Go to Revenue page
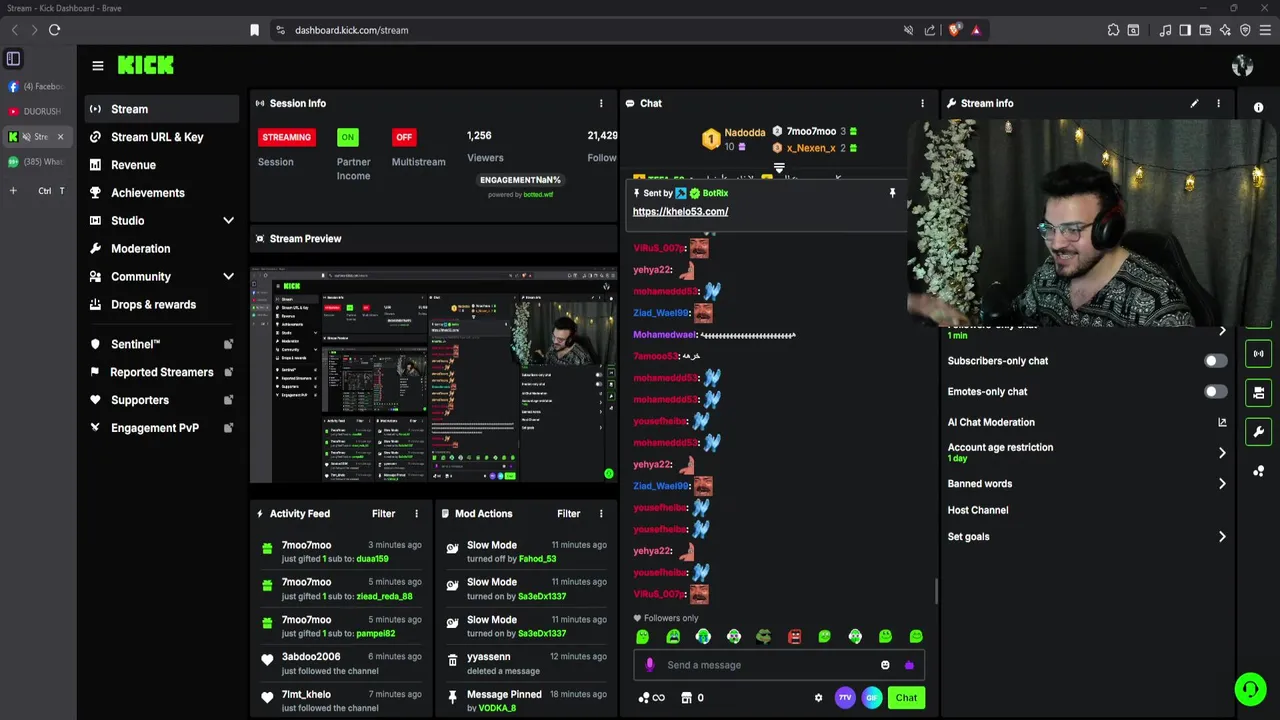1280x720 pixels. click(162, 165)
